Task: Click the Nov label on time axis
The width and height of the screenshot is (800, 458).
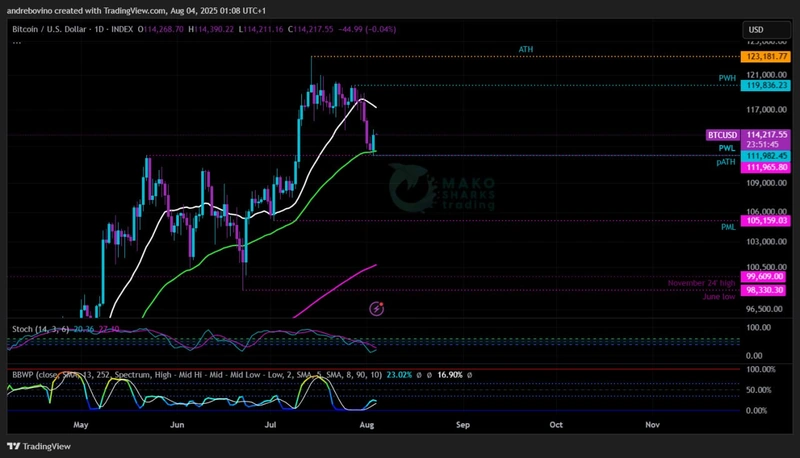Action: 652,424
